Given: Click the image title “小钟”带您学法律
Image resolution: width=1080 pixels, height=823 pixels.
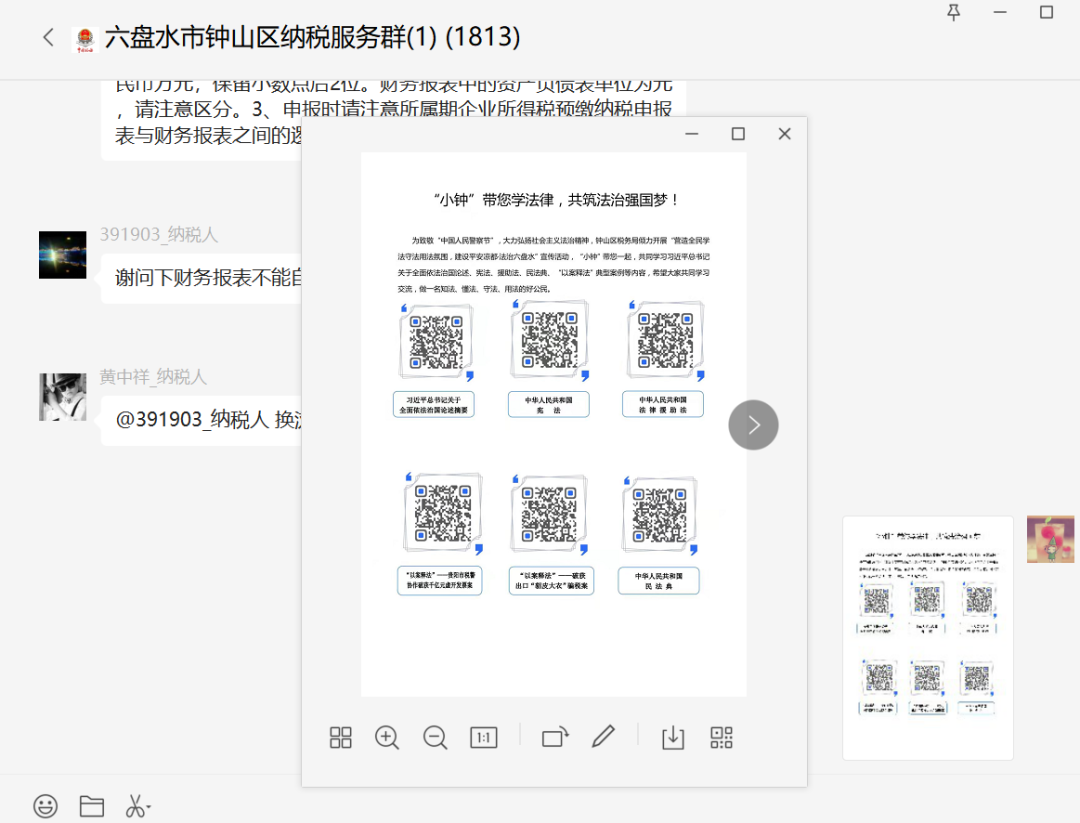Looking at the screenshot, I should click(557, 200).
